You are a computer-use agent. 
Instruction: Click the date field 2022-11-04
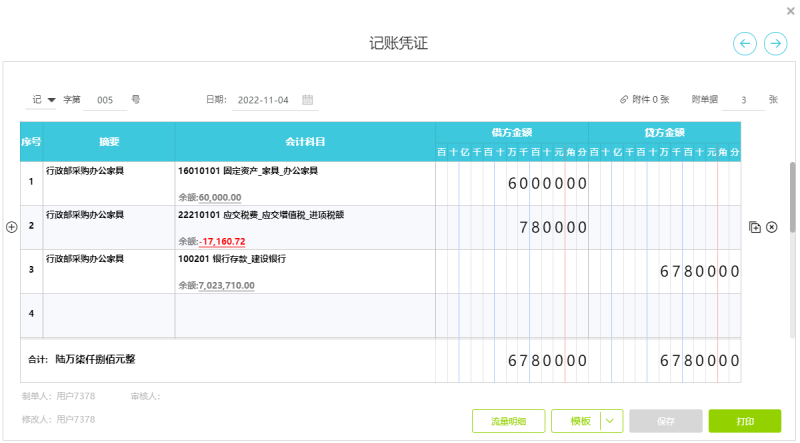point(263,100)
